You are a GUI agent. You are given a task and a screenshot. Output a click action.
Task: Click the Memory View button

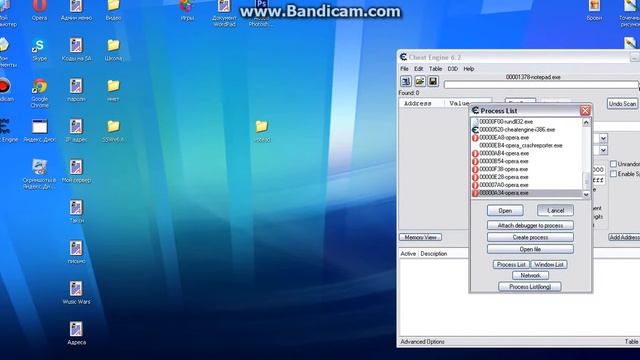(420, 237)
